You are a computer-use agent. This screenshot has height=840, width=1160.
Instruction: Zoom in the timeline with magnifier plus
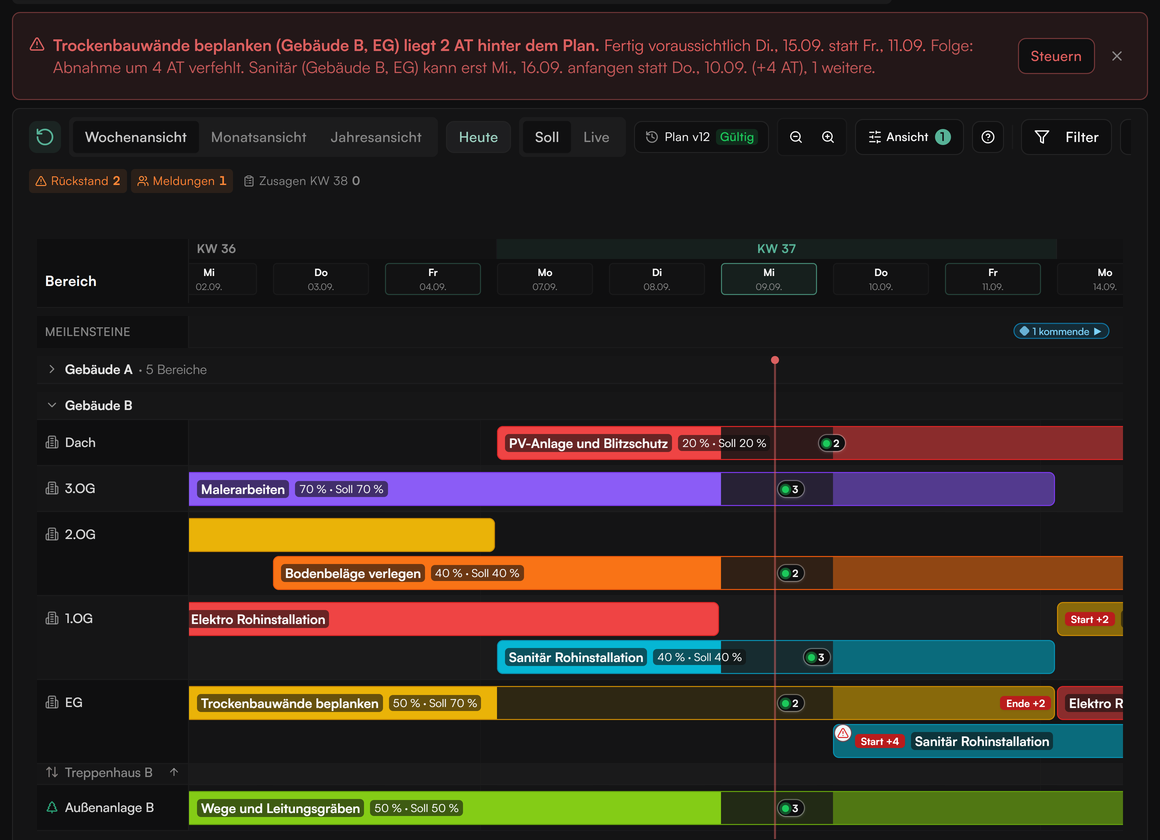[828, 137]
